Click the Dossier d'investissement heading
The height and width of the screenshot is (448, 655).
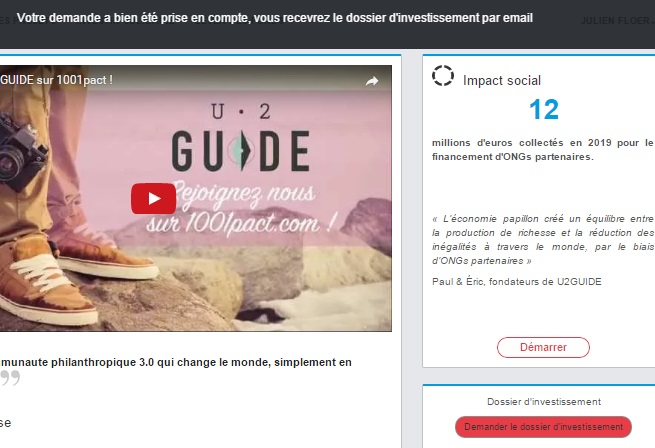click(544, 402)
